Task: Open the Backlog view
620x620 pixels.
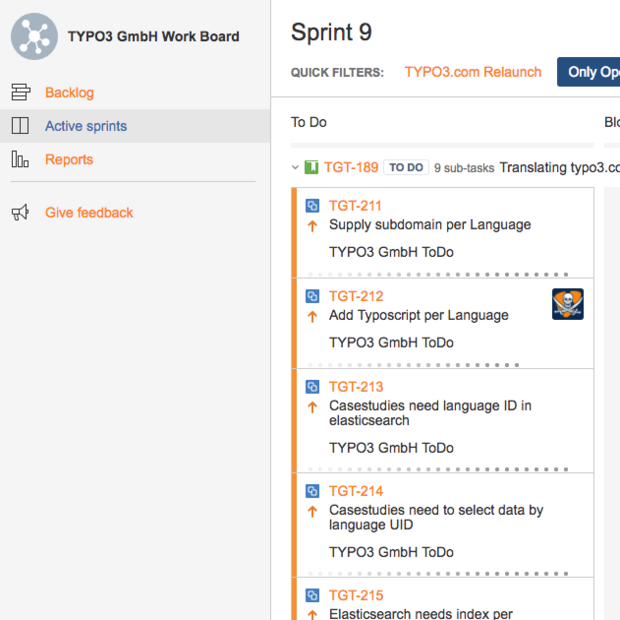Action: 69,93
